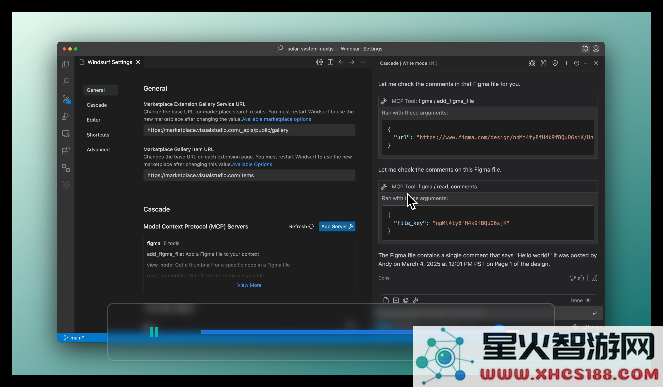This screenshot has height=387, width=663.
Task: Open Available marketplace options link
Action: [277, 119]
